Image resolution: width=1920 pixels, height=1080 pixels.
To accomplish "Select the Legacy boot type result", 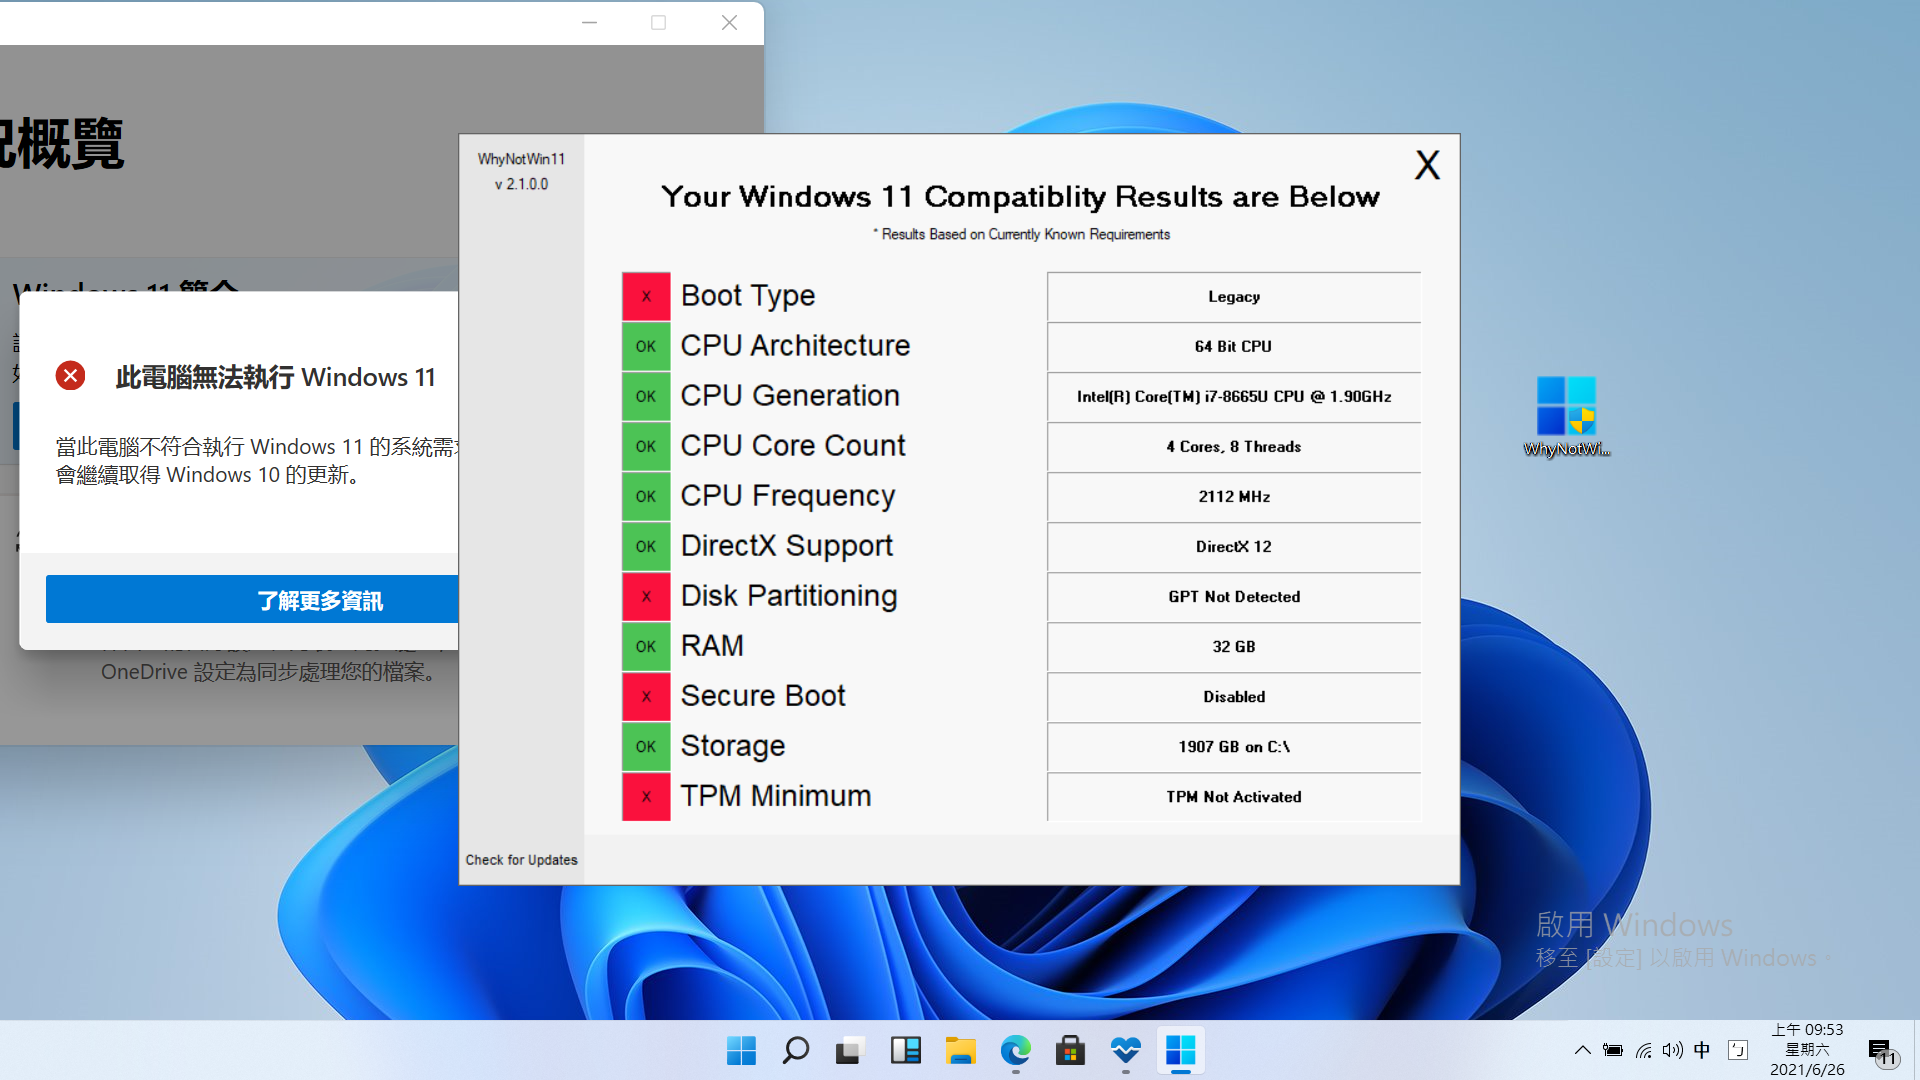I will (x=1234, y=297).
